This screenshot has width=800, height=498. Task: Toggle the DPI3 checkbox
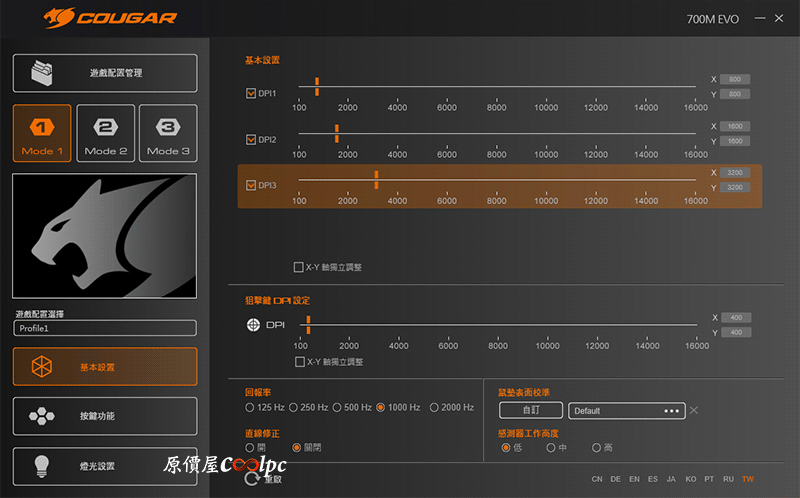tap(251, 185)
